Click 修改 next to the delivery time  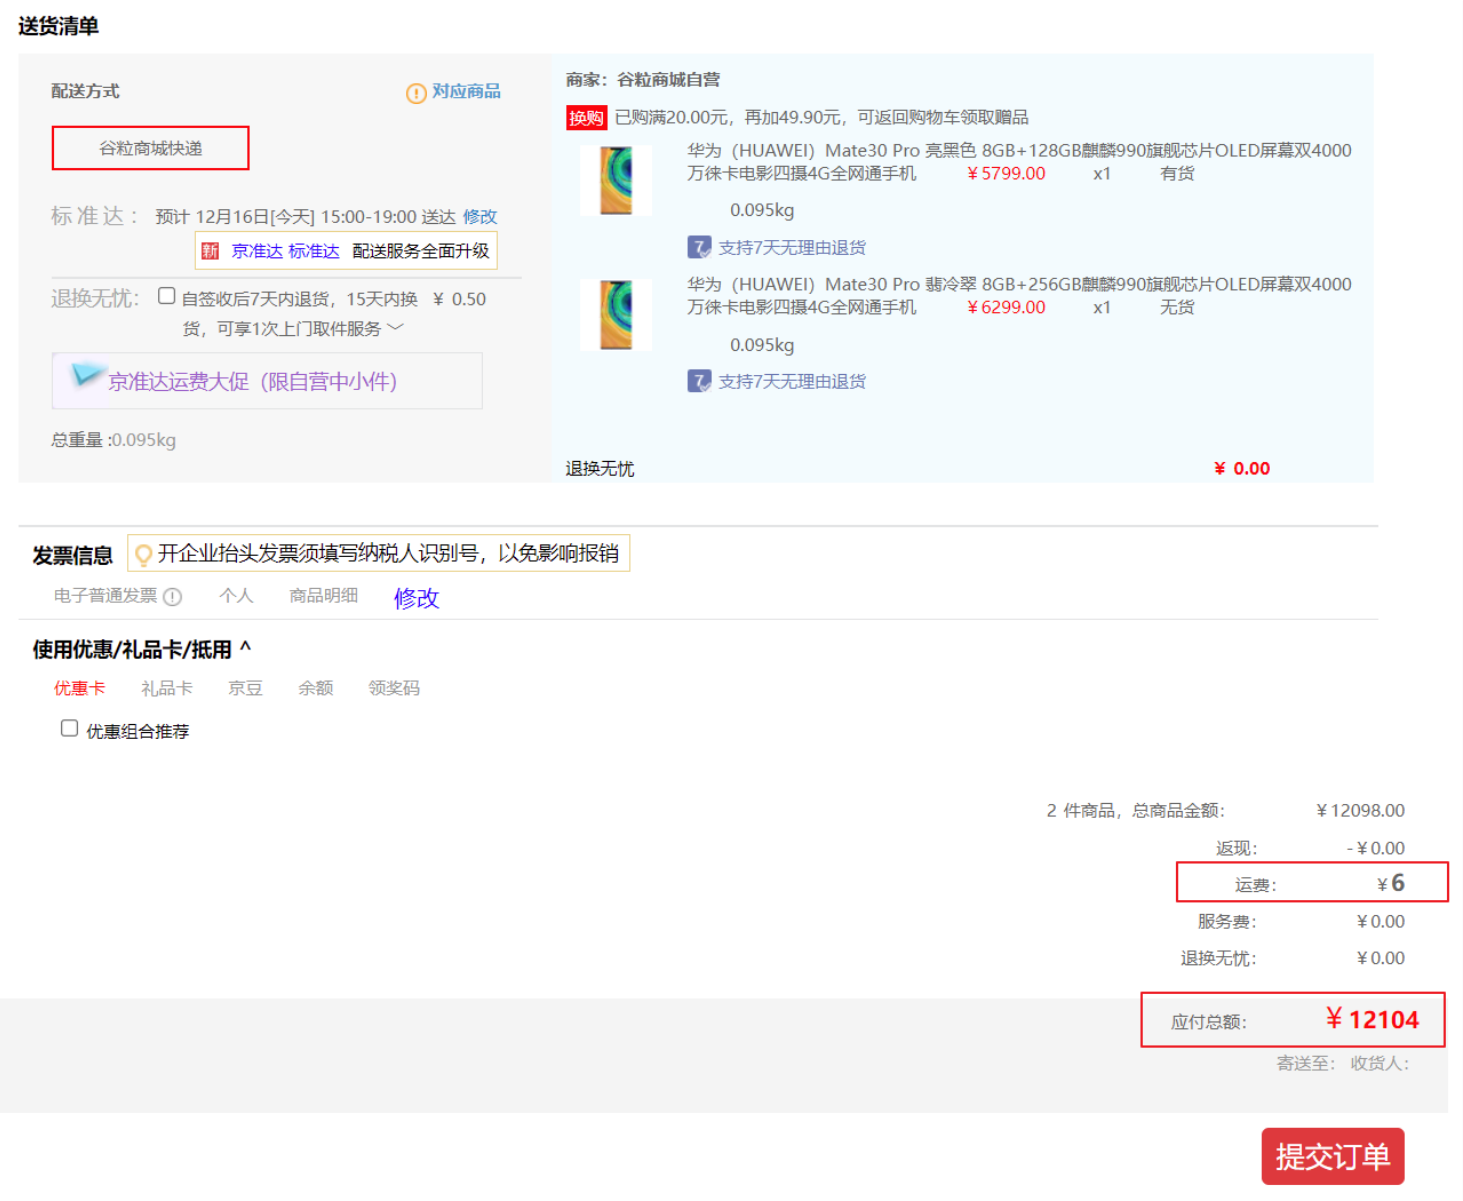click(480, 217)
